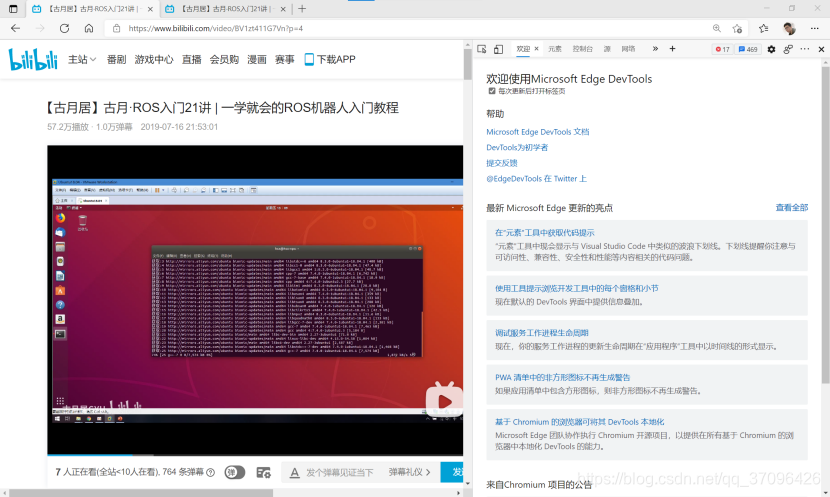Open the 提交反馈 link

(x=501, y=163)
